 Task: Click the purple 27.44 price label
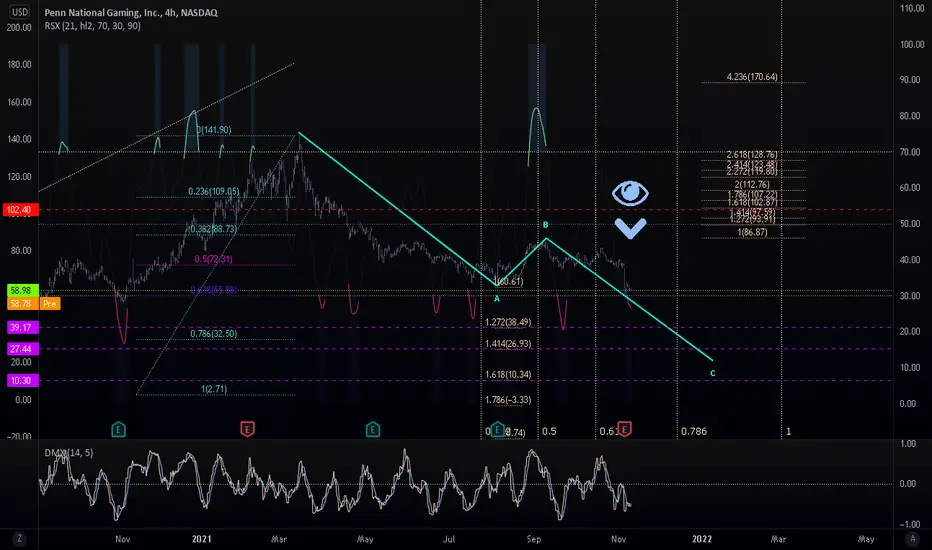[x=21, y=349]
